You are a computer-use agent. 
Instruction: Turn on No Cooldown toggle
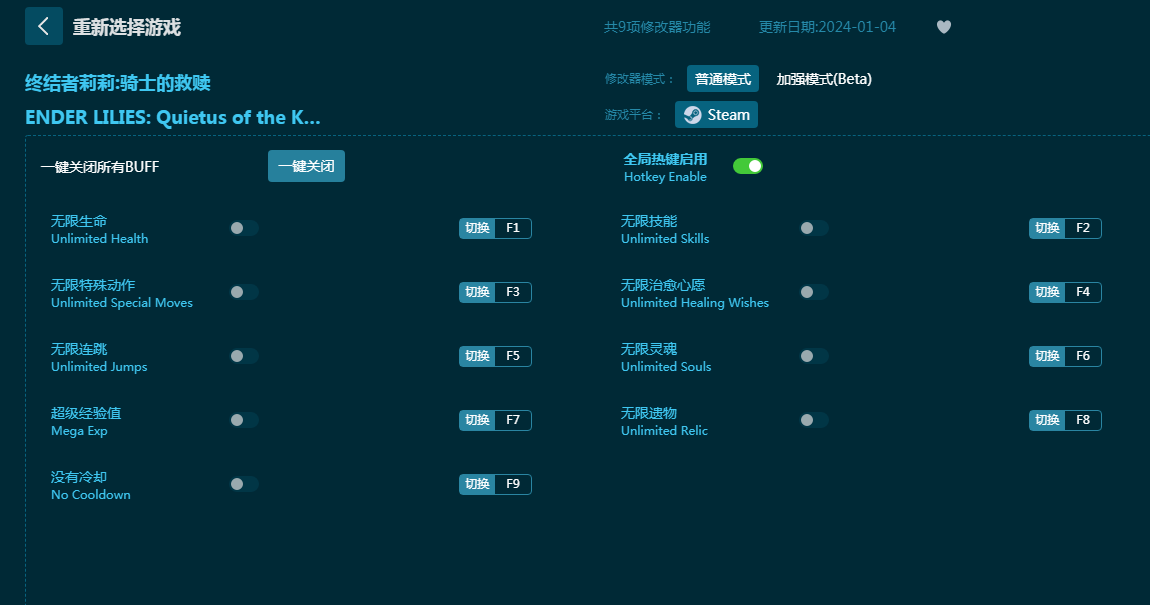(244, 484)
